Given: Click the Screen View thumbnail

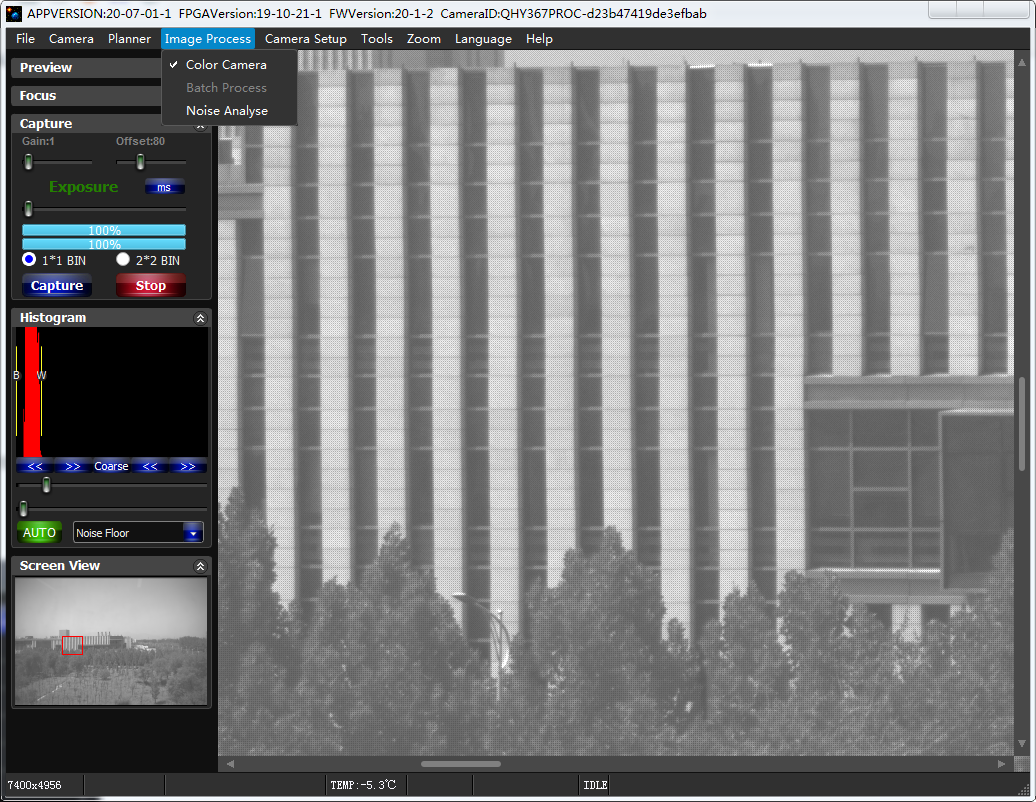Looking at the screenshot, I should [111, 641].
